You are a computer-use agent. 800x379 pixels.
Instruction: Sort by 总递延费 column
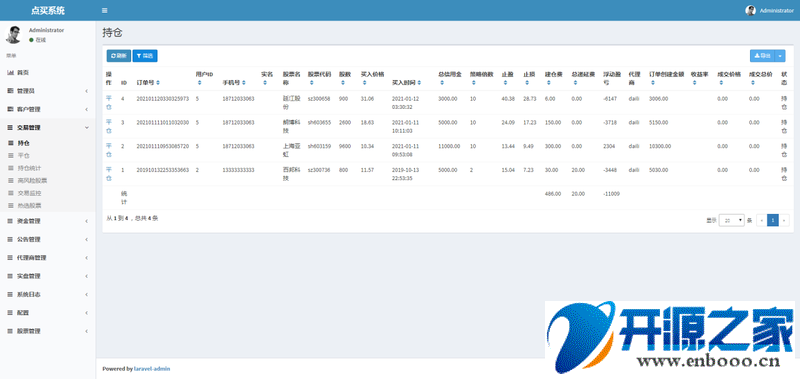click(x=575, y=83)
